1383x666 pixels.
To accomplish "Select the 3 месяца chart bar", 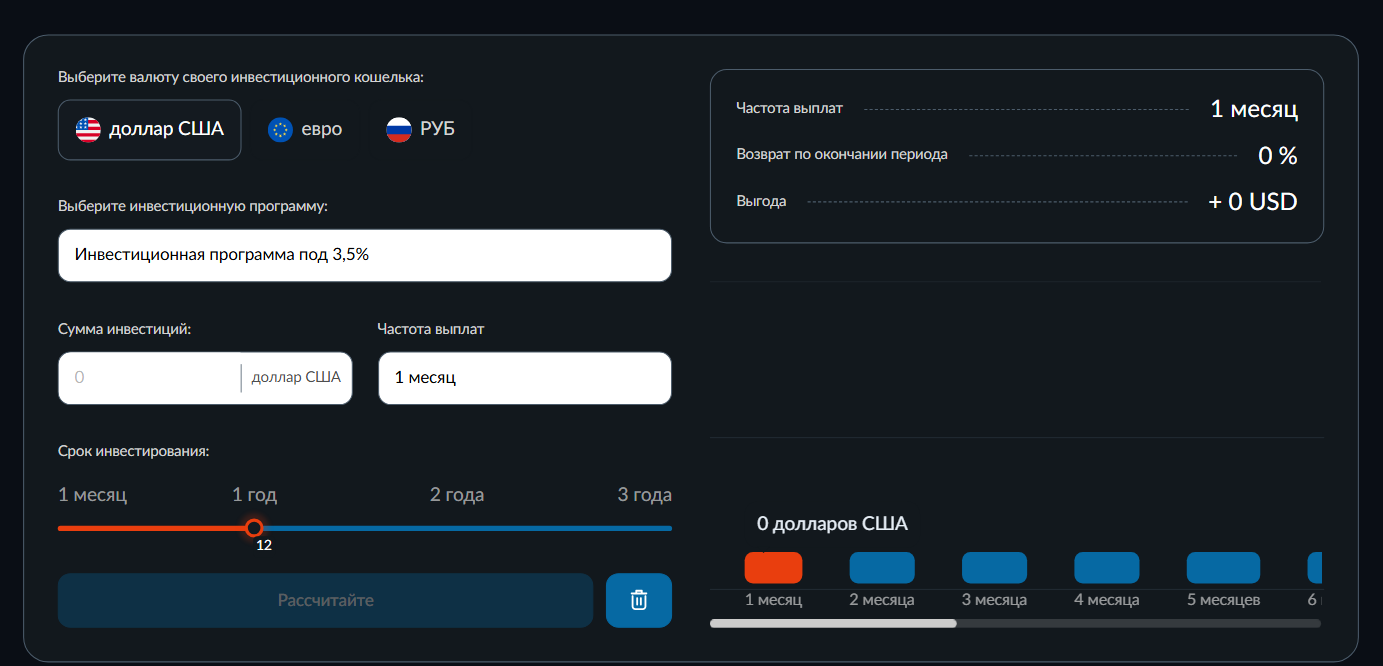I will pos(994,568).
